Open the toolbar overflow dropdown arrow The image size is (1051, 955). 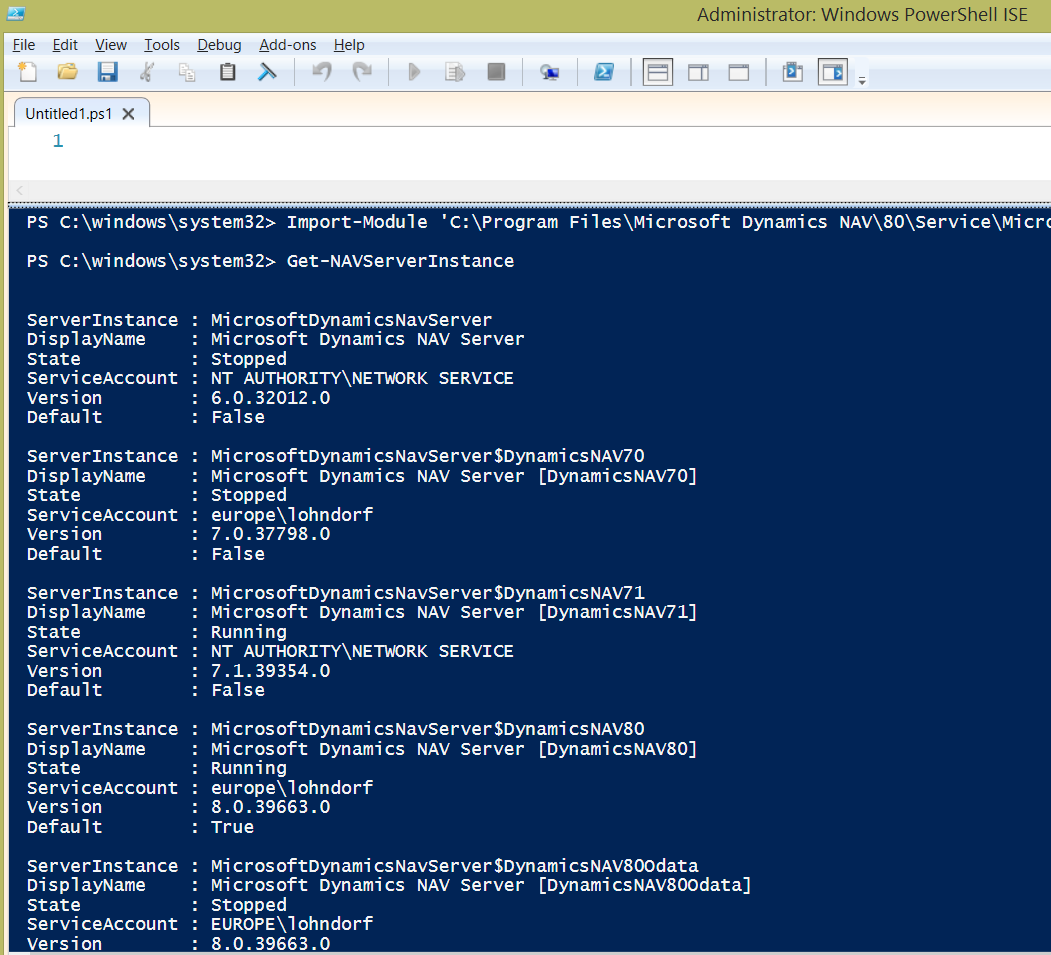coord(861,78)
